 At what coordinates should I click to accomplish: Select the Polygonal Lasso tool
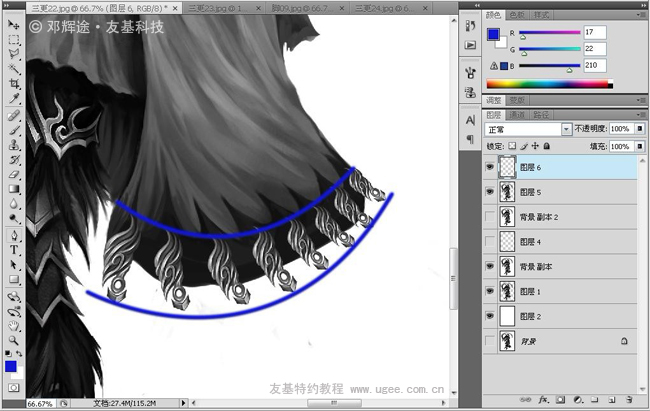tap(13, 54)
